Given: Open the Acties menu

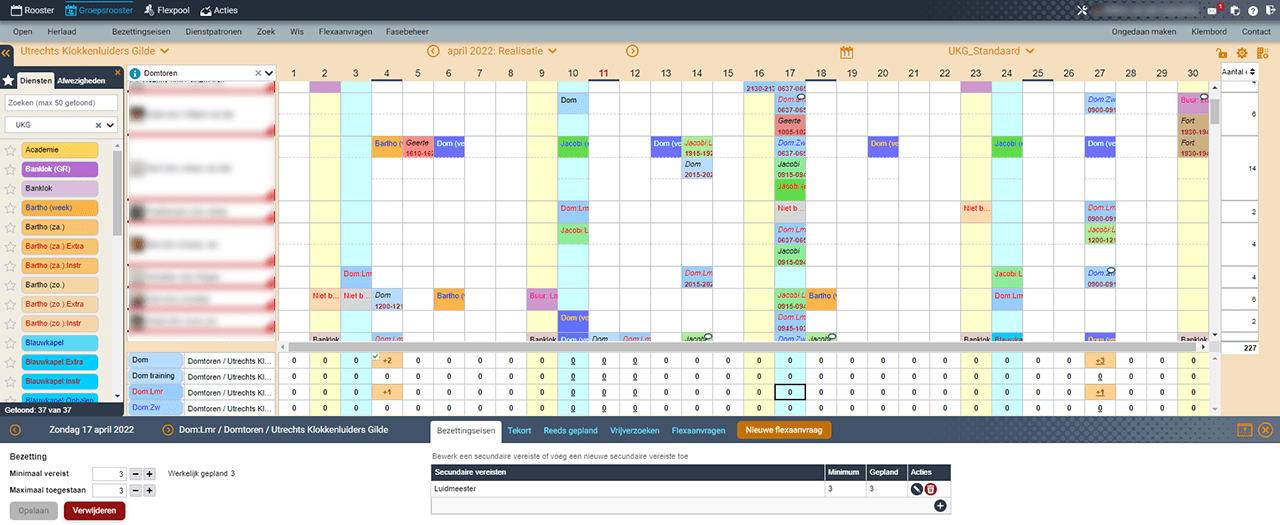Looking at the screenshot, I should pos(218,10).
